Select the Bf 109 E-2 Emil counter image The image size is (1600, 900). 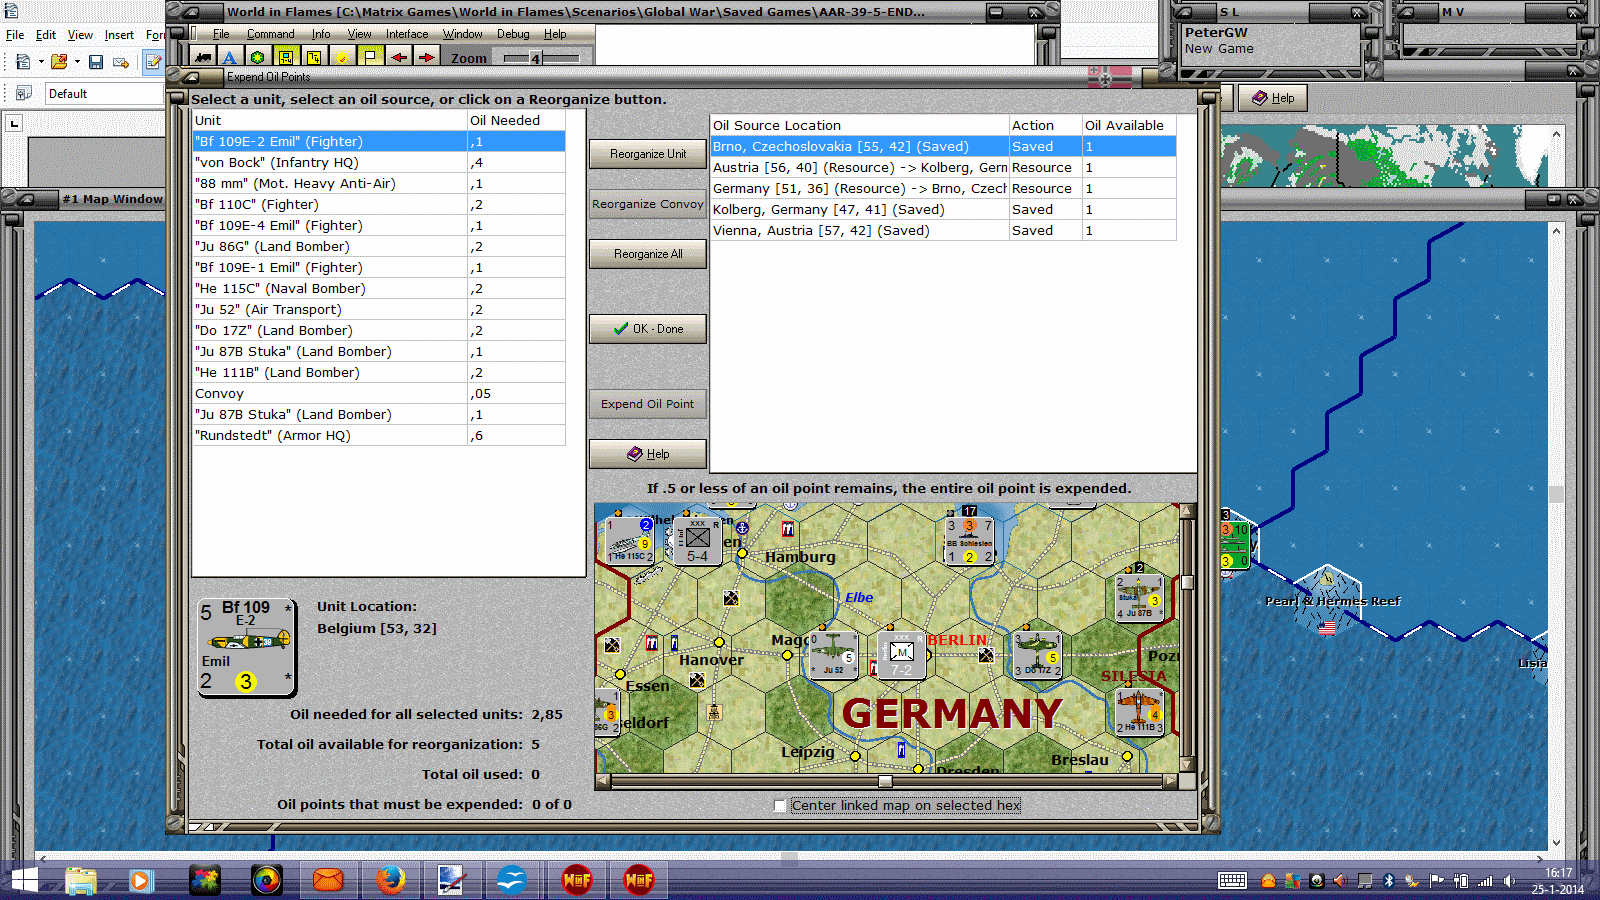tap(247, 646)
